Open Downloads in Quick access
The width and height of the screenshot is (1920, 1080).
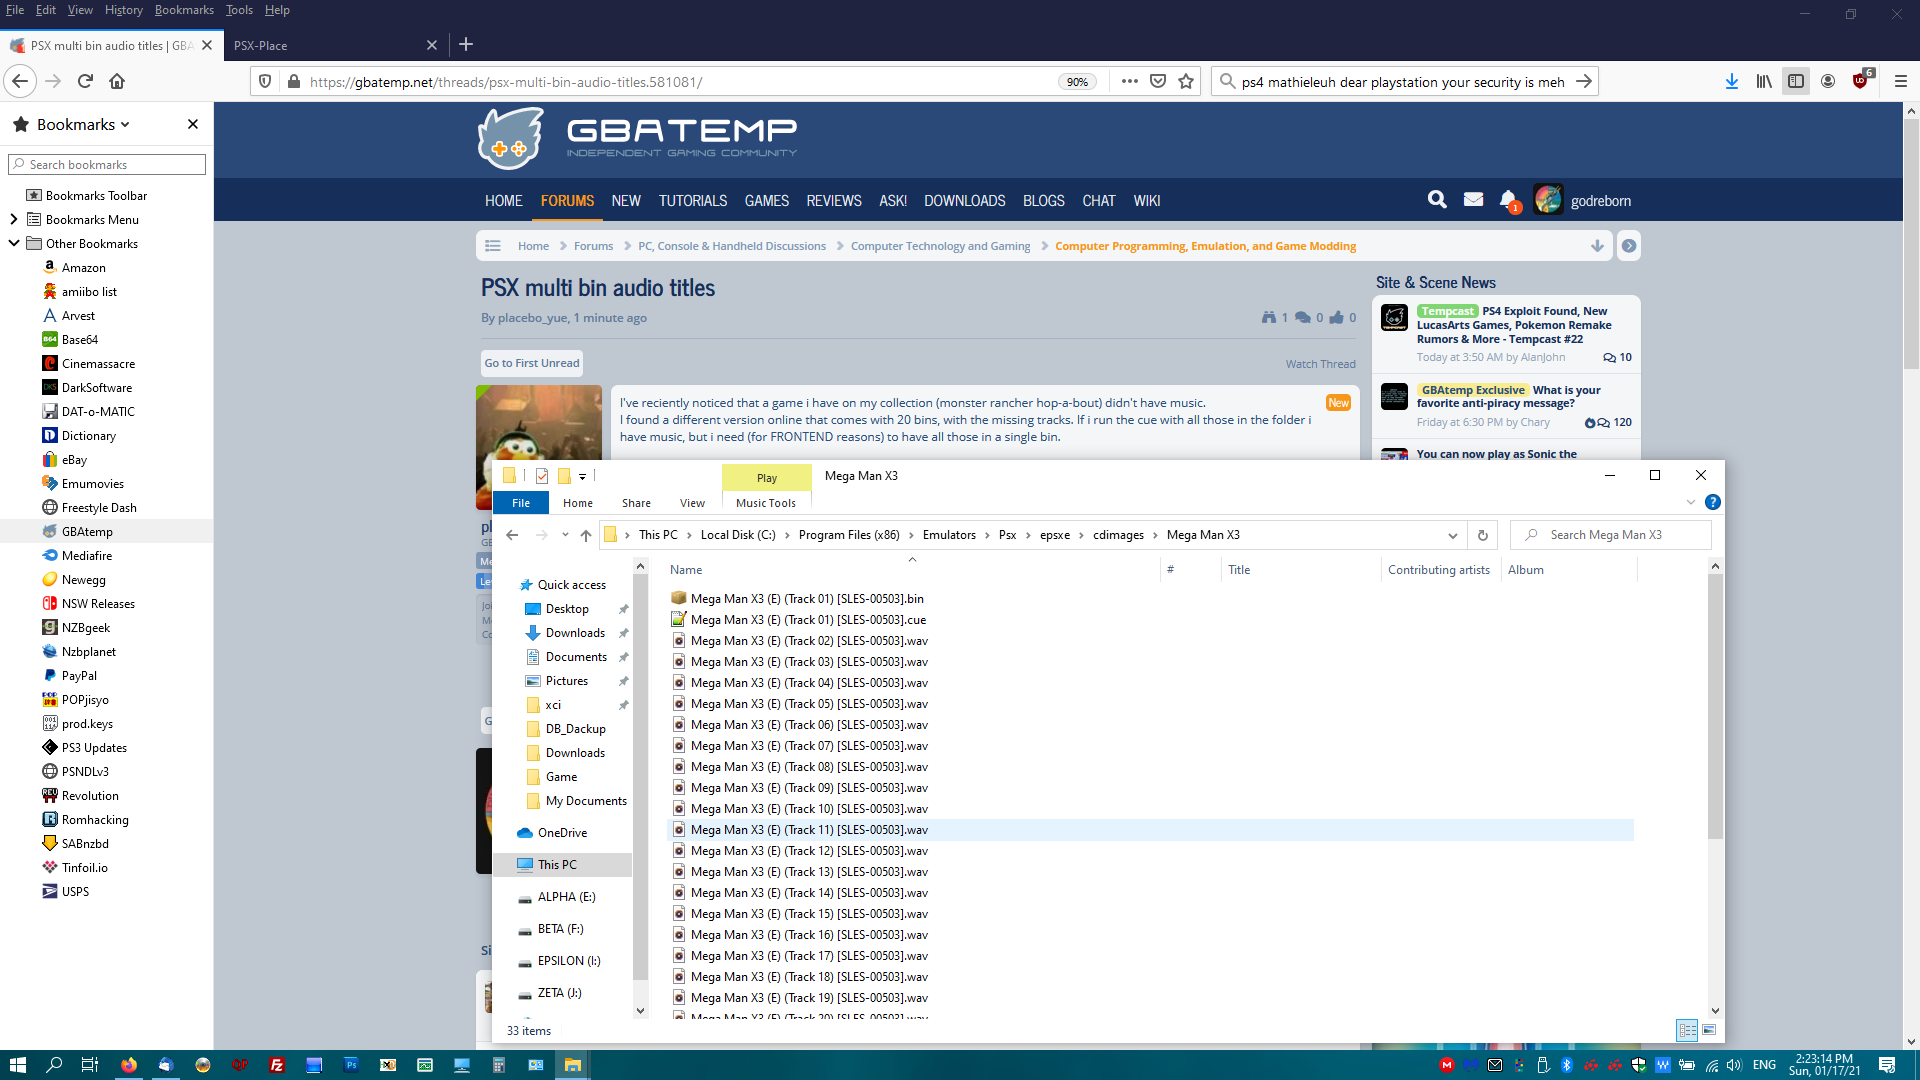pyautogui.click(x=575, y=633)
